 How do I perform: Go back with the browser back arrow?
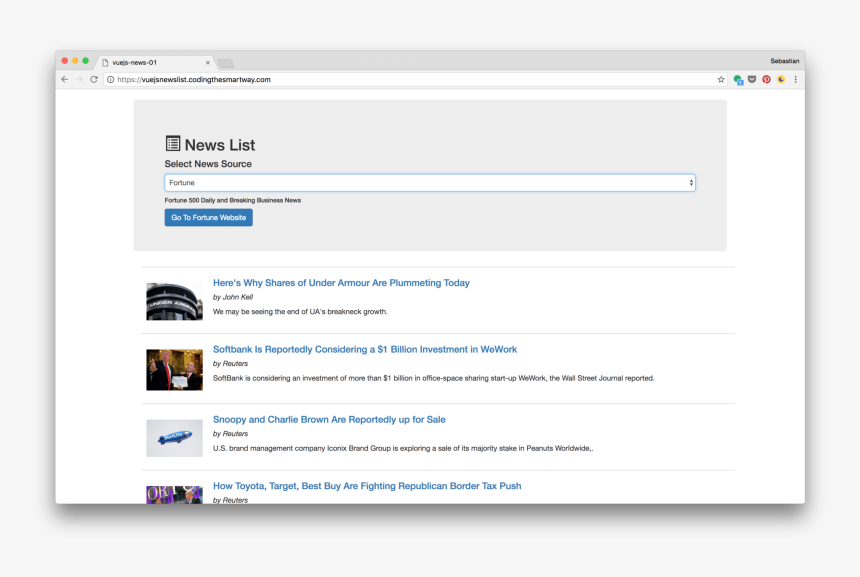click(x=65, y=80)
